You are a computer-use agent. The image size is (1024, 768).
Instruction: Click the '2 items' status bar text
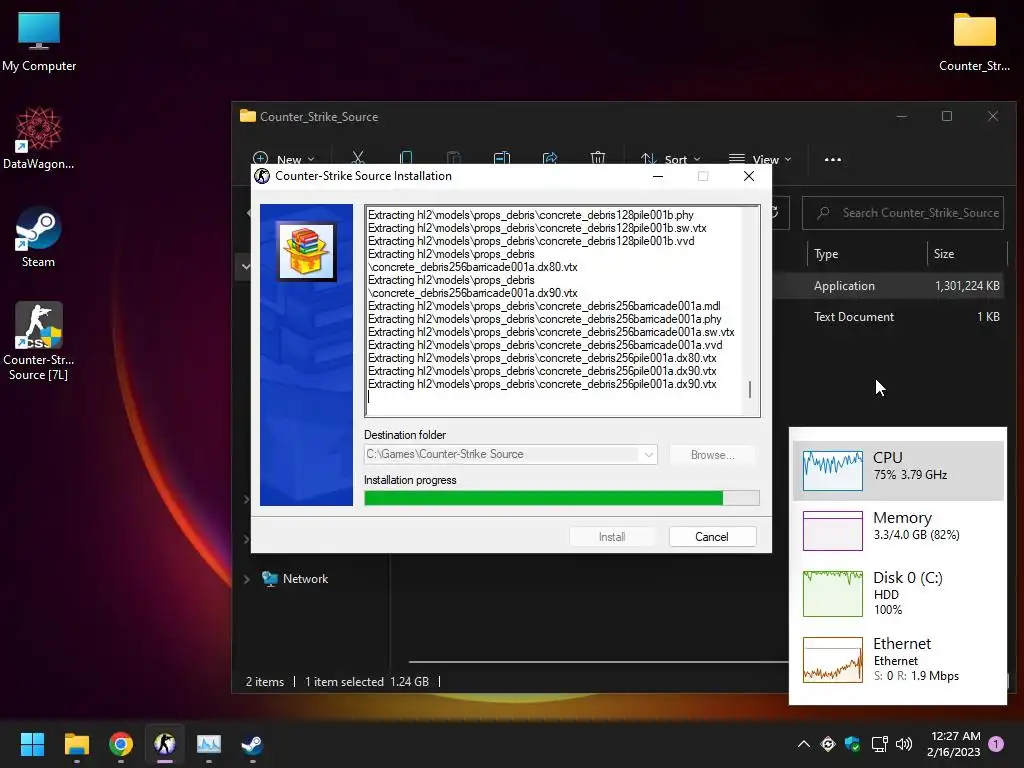pos(264,682)
